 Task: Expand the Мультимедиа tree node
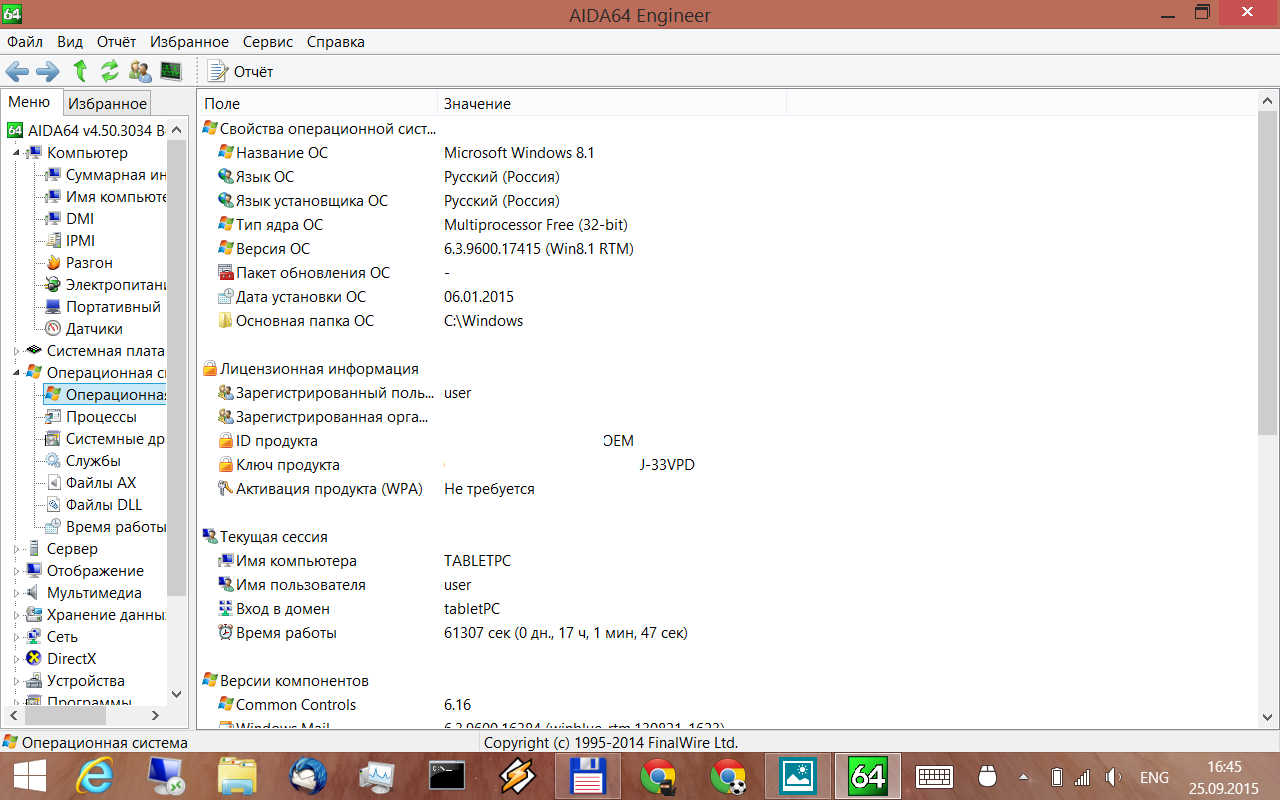coord(16,593)
